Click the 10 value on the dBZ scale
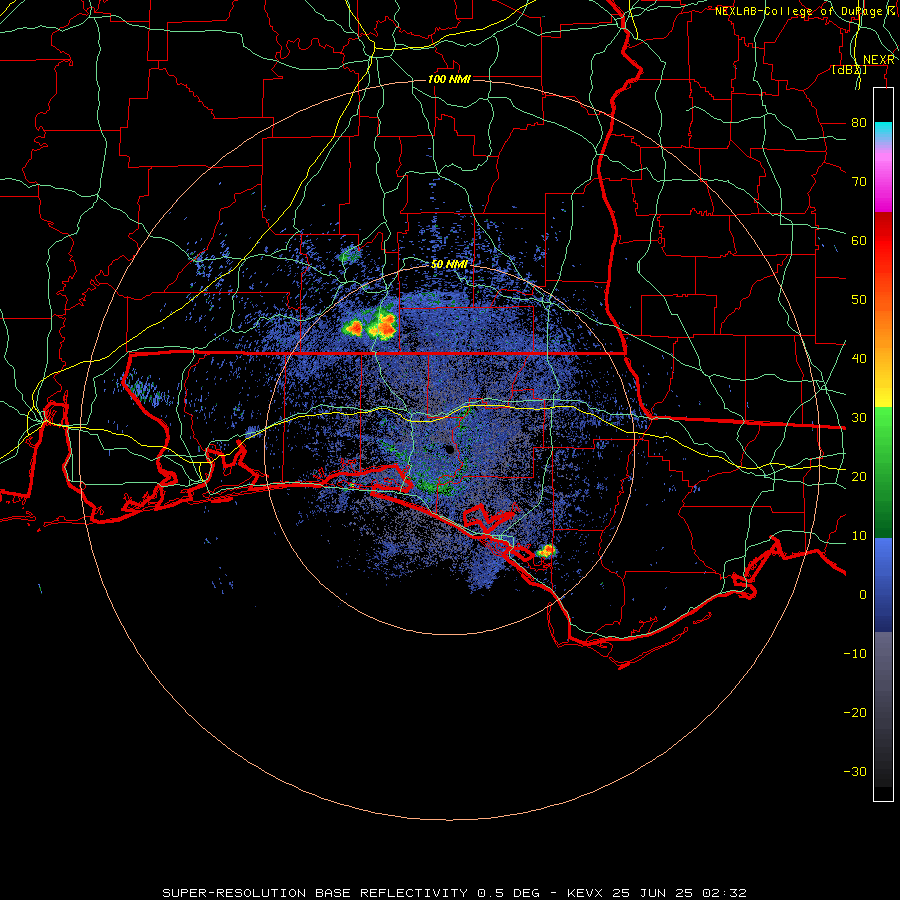This screenshot has width=900, height=900. tap(859, 536)
